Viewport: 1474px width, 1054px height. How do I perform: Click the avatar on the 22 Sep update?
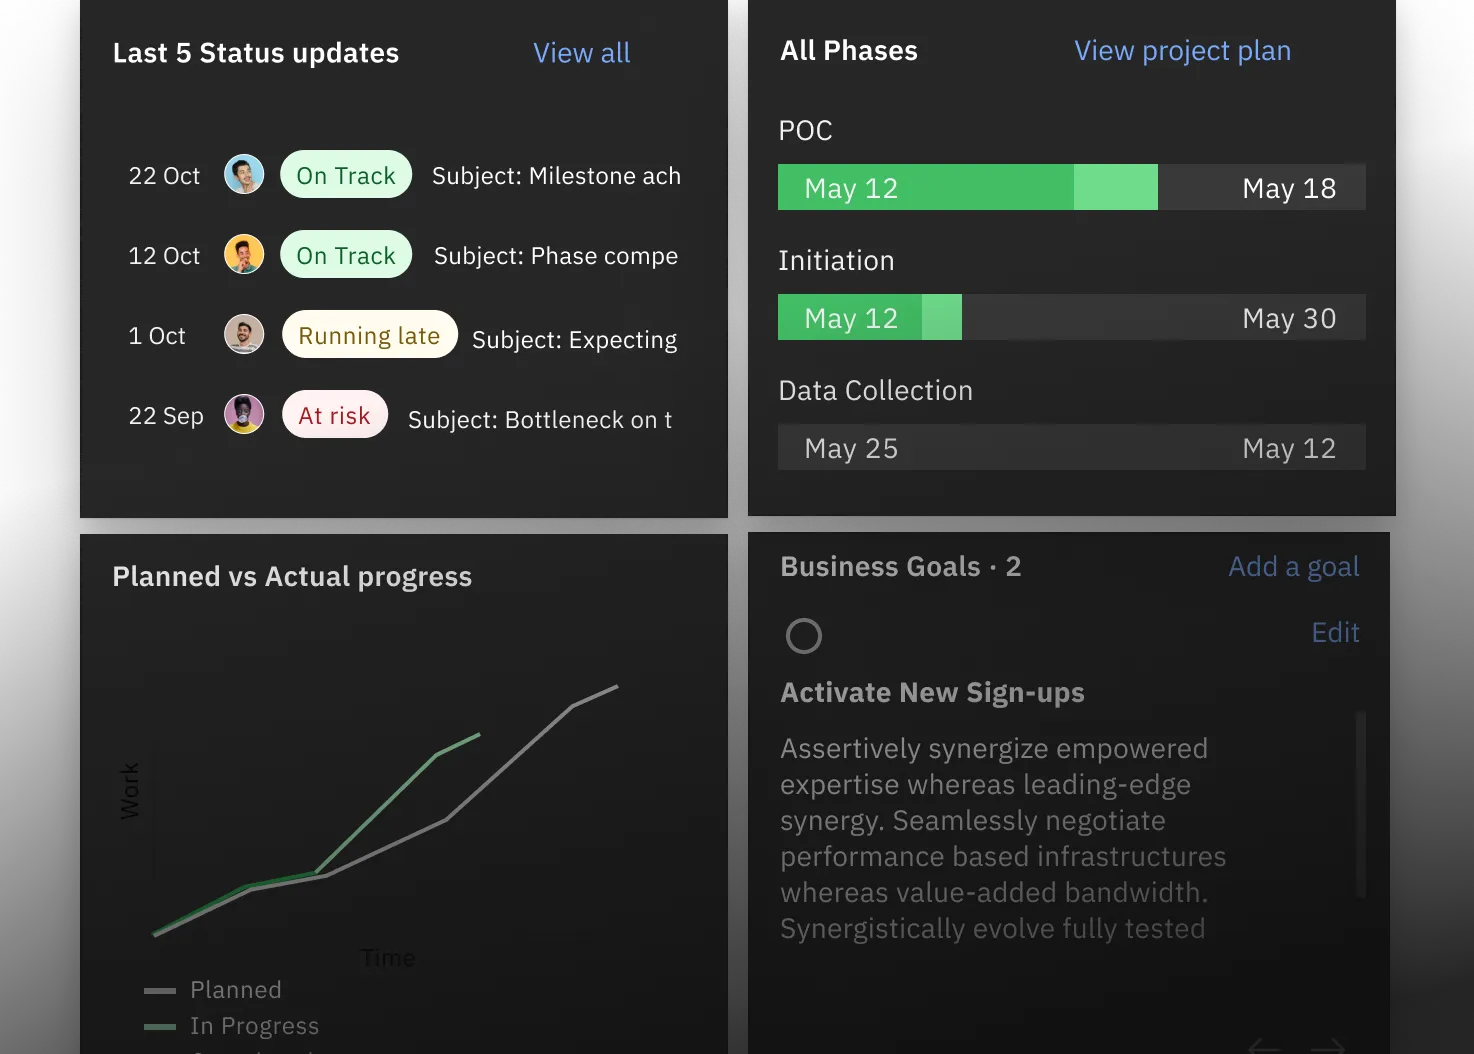point(244,414)
